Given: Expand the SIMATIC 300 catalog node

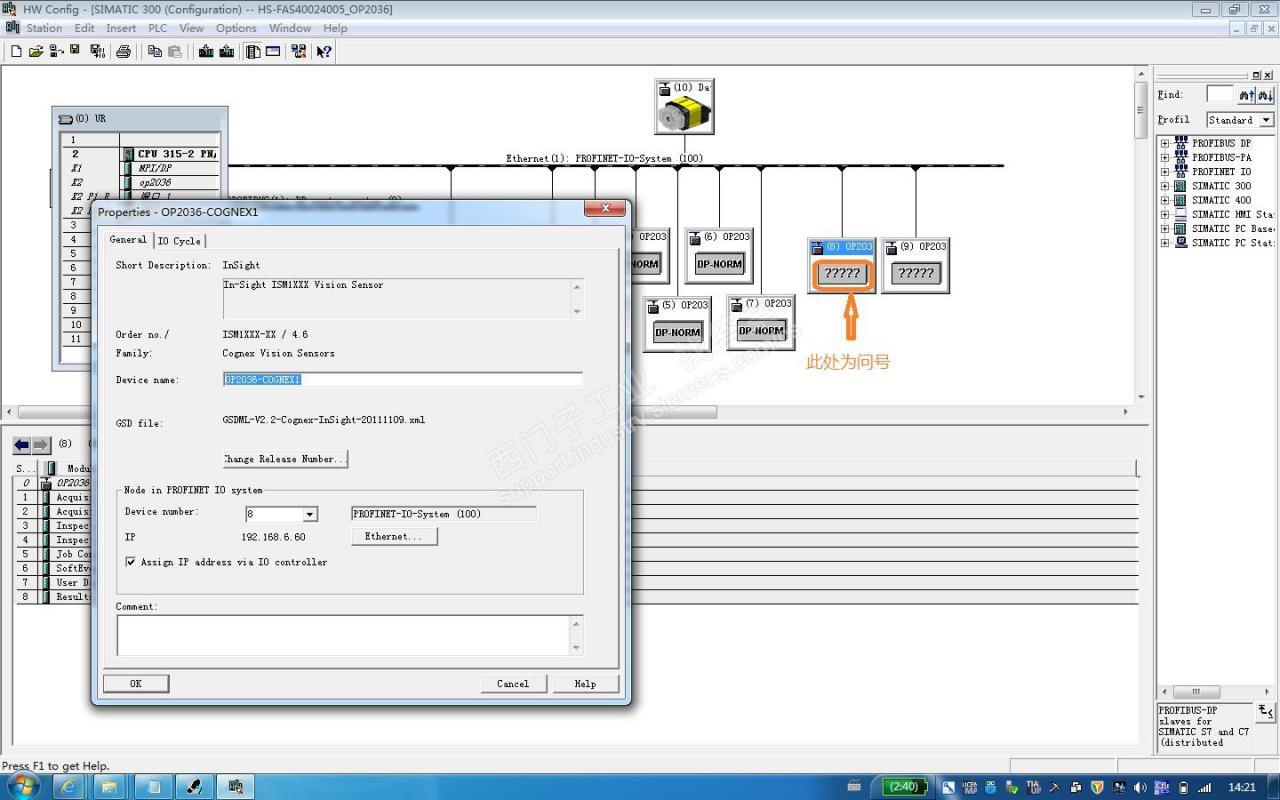Looking at the screenshot, I should click(x=1164, y=186).
